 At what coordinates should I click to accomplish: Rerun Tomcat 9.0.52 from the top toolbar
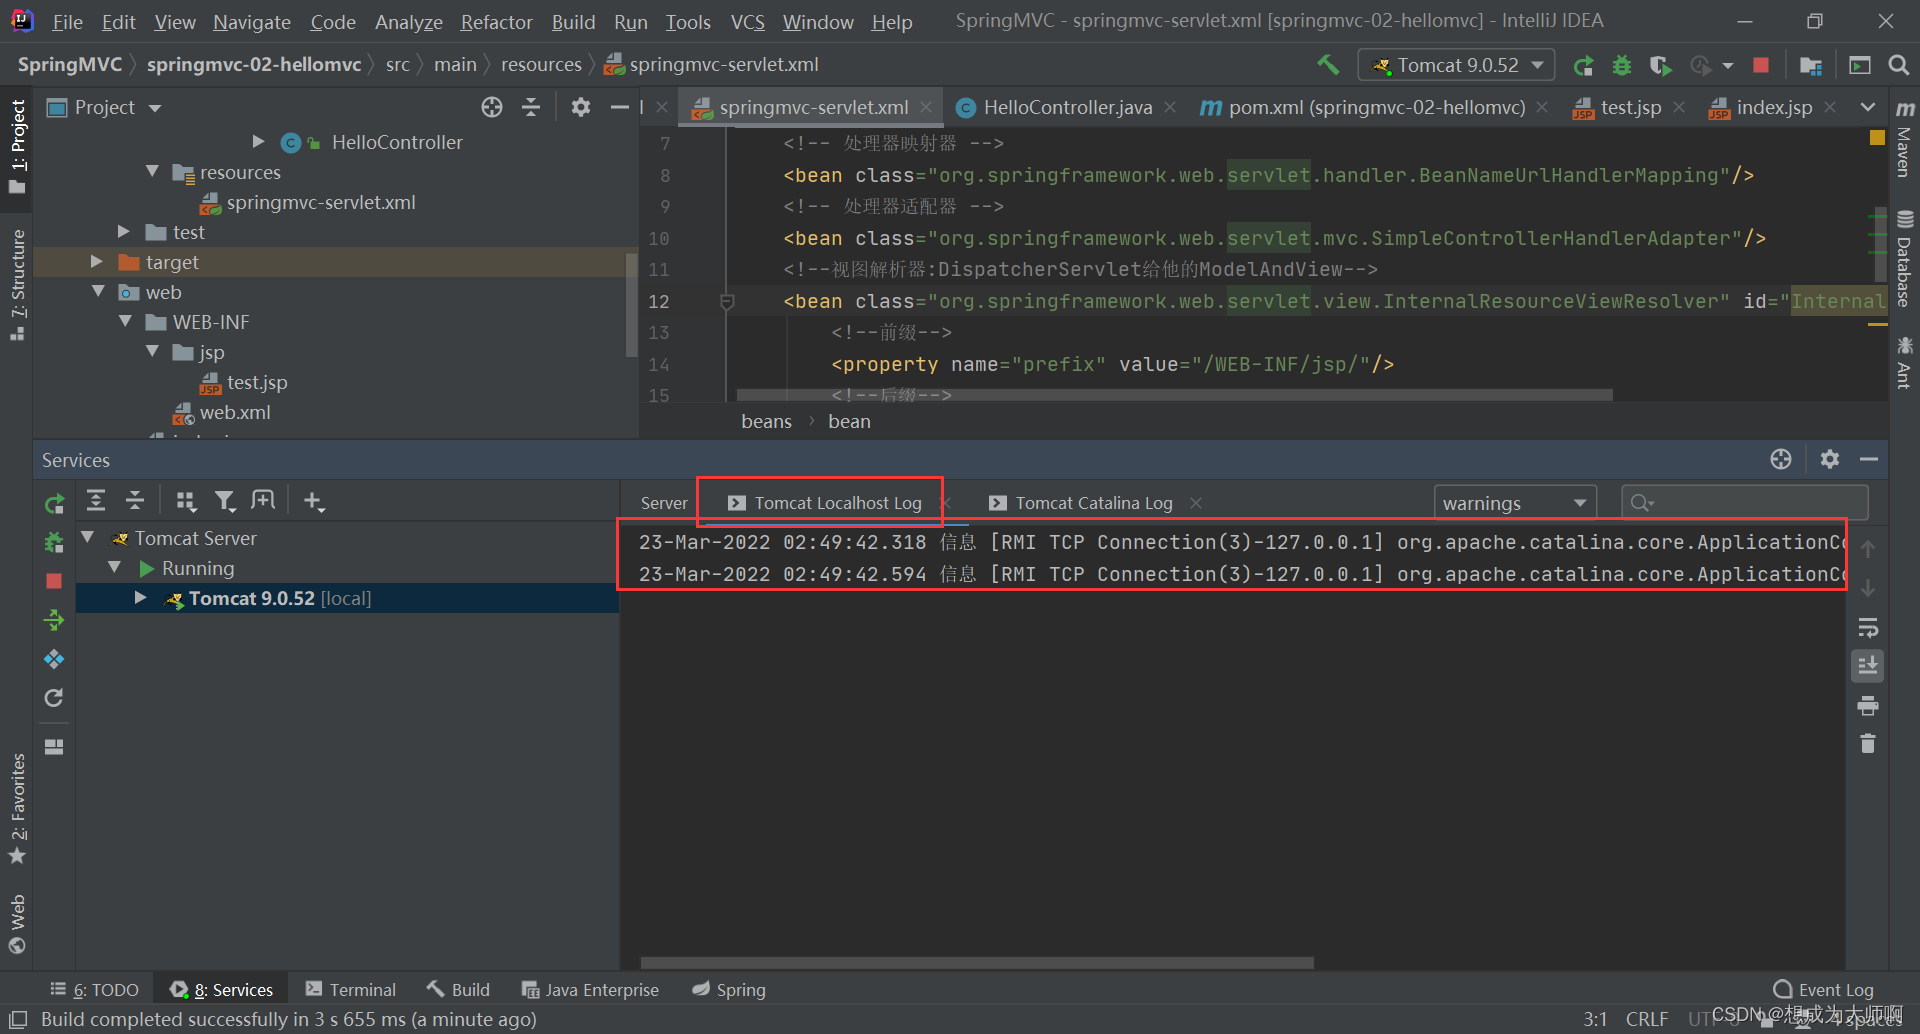coord(1583,65)
